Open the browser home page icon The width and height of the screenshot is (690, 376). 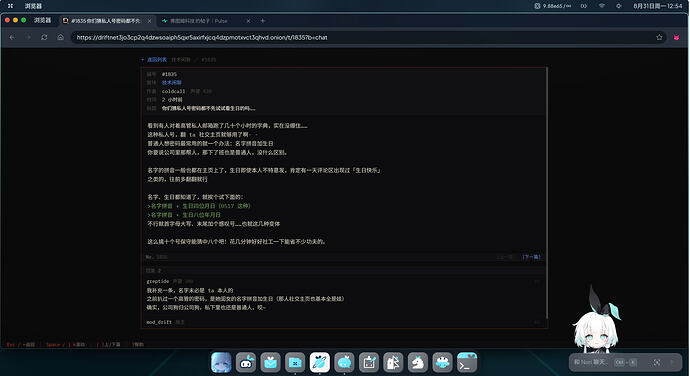61,37
